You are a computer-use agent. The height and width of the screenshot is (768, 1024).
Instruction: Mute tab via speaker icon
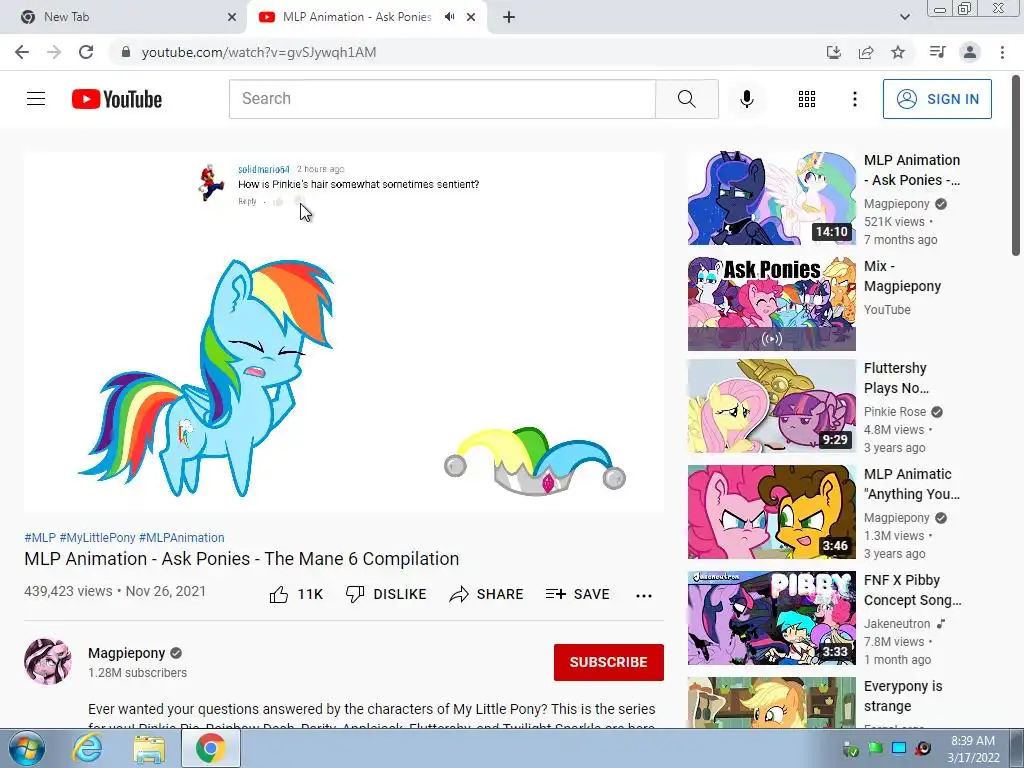pyautogui.click(x=449, y=17)
